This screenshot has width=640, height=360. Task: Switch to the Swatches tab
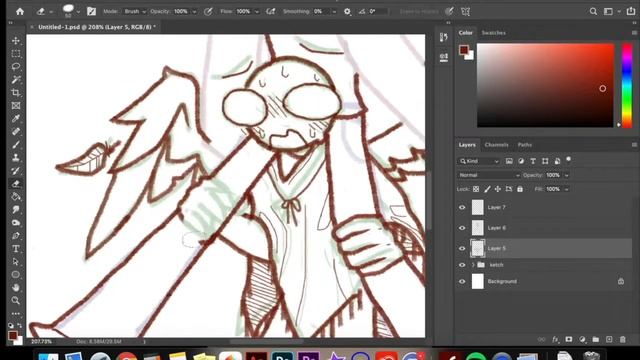[x=493, y=33]
